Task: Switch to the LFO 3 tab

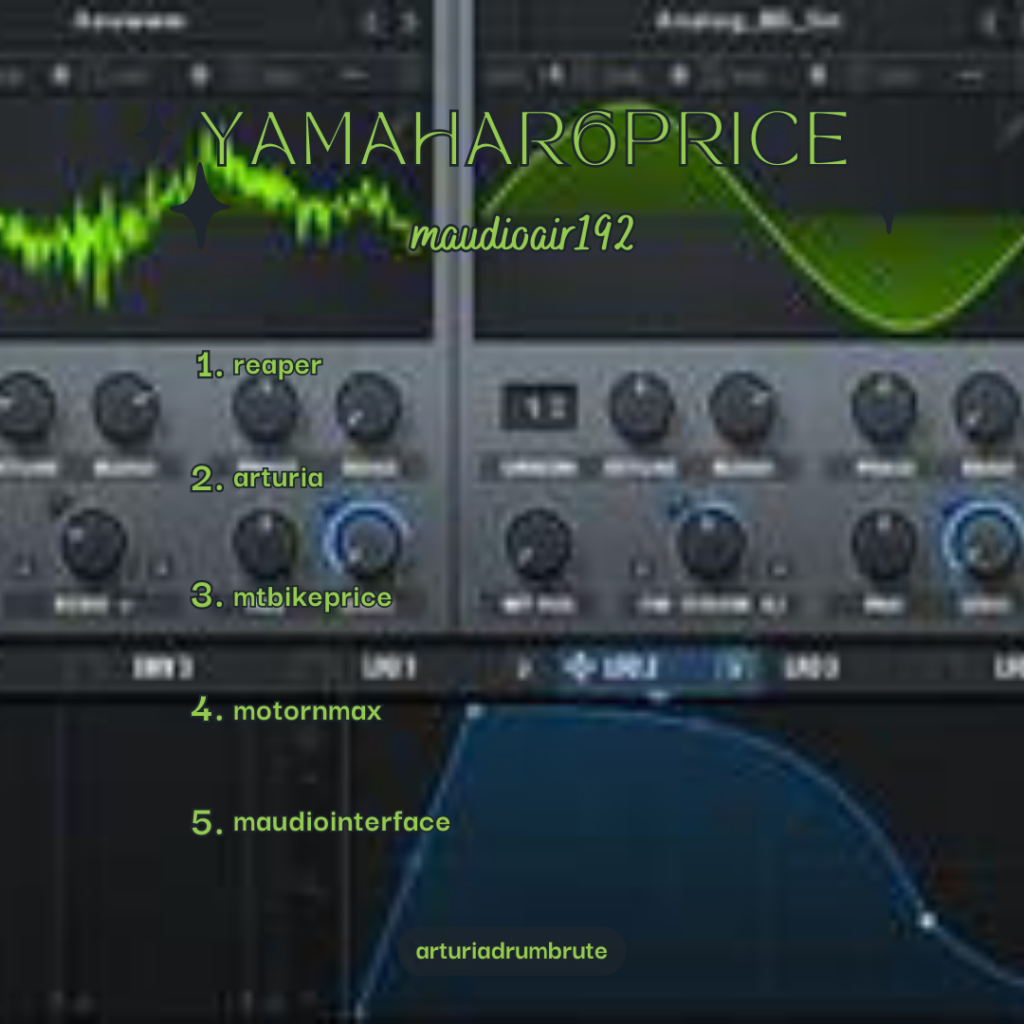Action: pos(812,667)
